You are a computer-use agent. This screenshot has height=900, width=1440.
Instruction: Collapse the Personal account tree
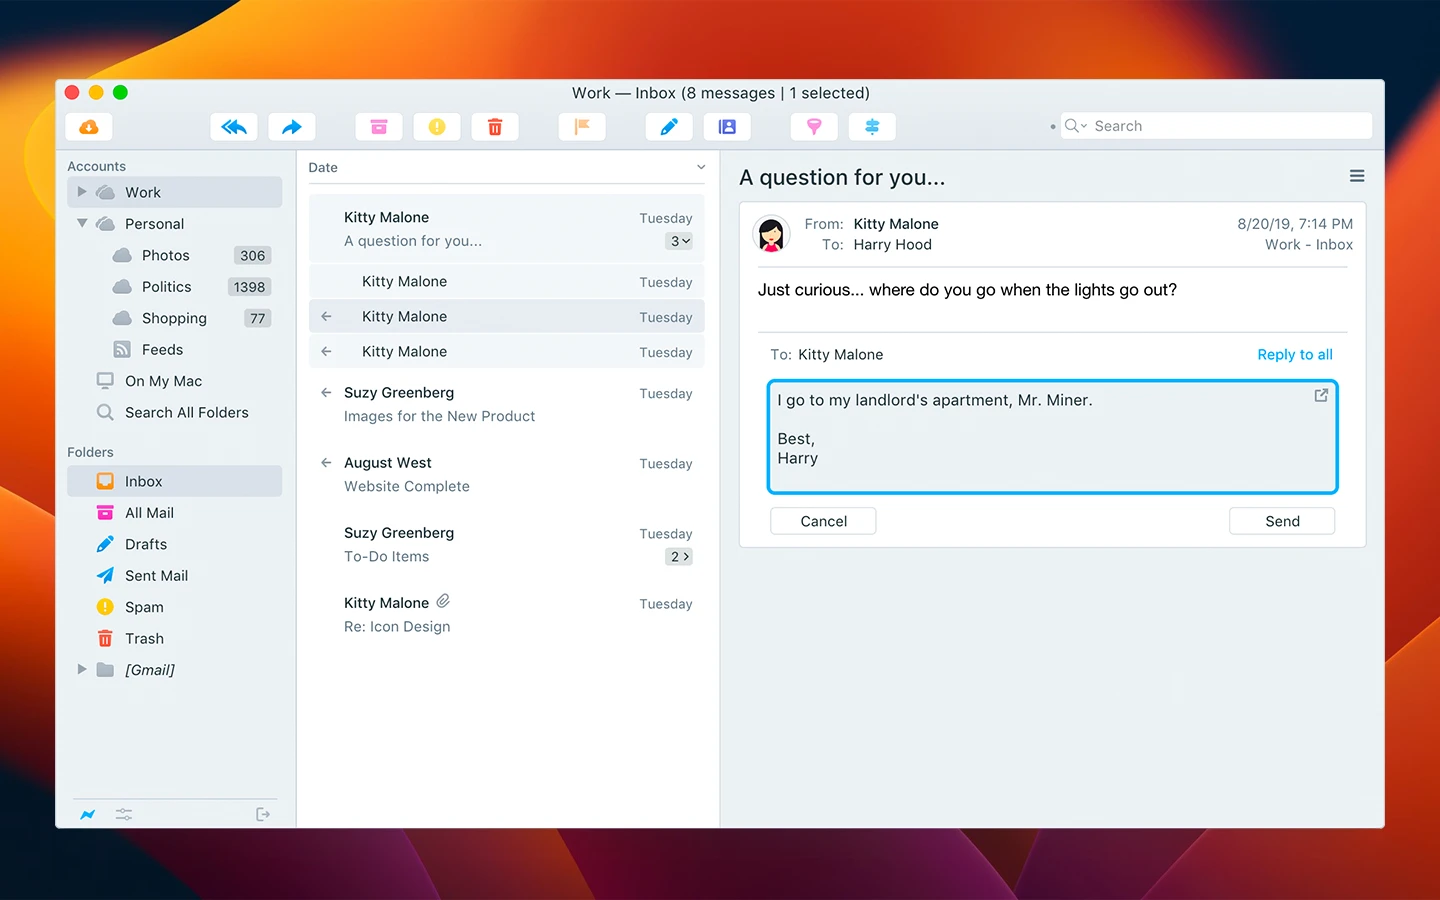coord(82,223)
